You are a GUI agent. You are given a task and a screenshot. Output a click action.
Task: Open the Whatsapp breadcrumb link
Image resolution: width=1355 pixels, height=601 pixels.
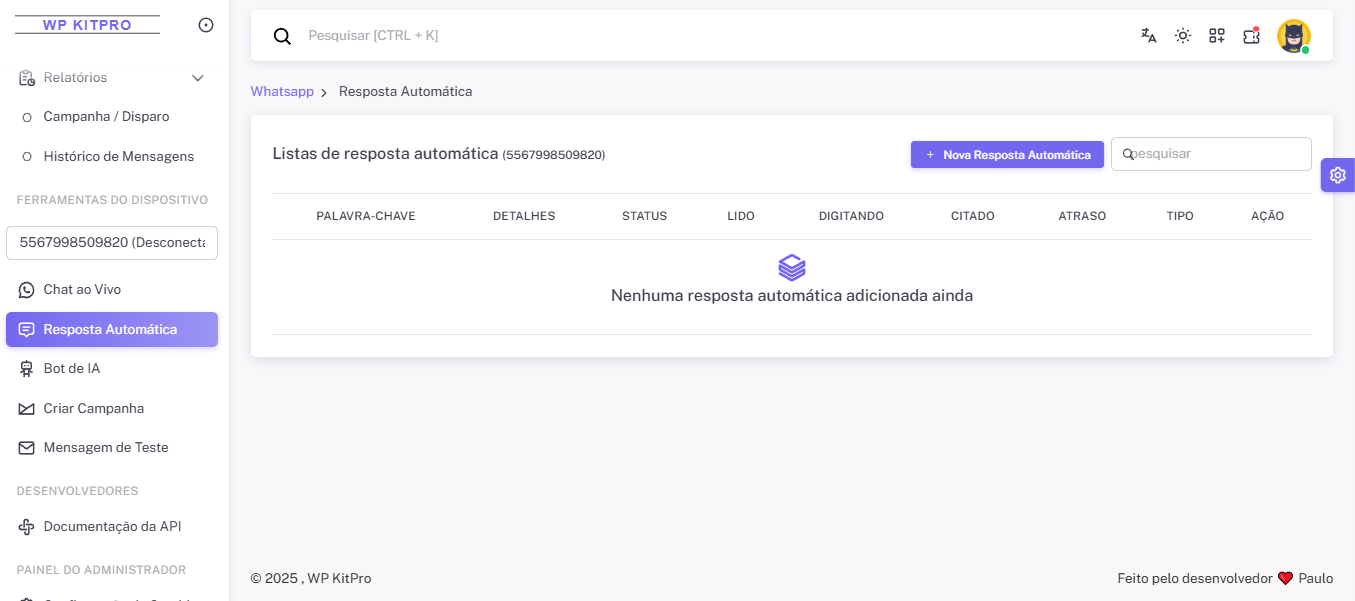[282, 91]
